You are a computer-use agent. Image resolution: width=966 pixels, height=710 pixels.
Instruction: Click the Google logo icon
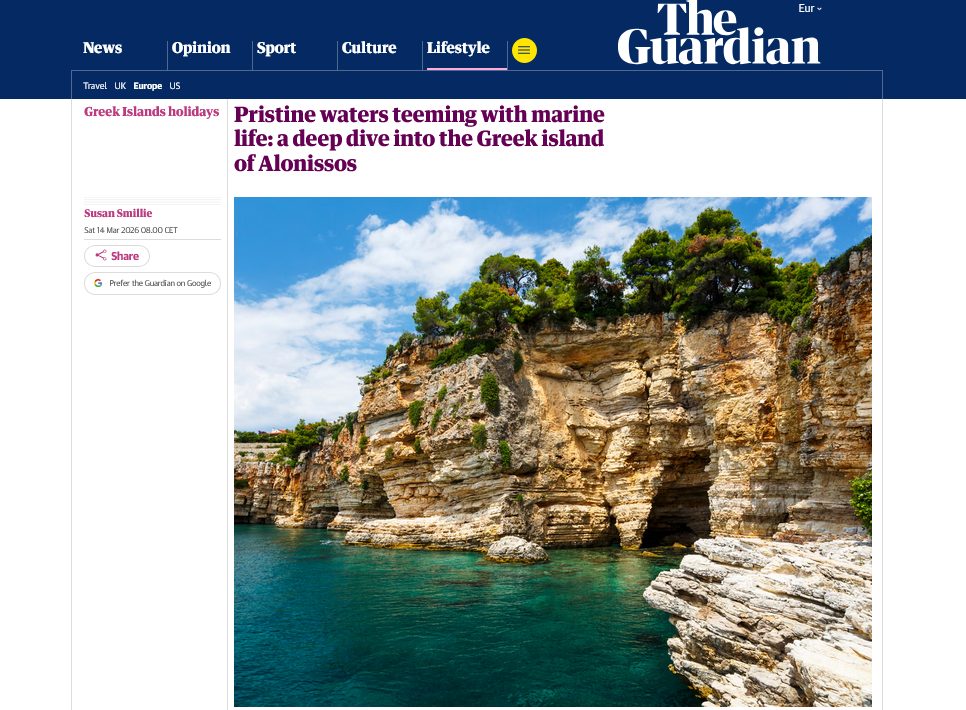click(x=98, y=284)
